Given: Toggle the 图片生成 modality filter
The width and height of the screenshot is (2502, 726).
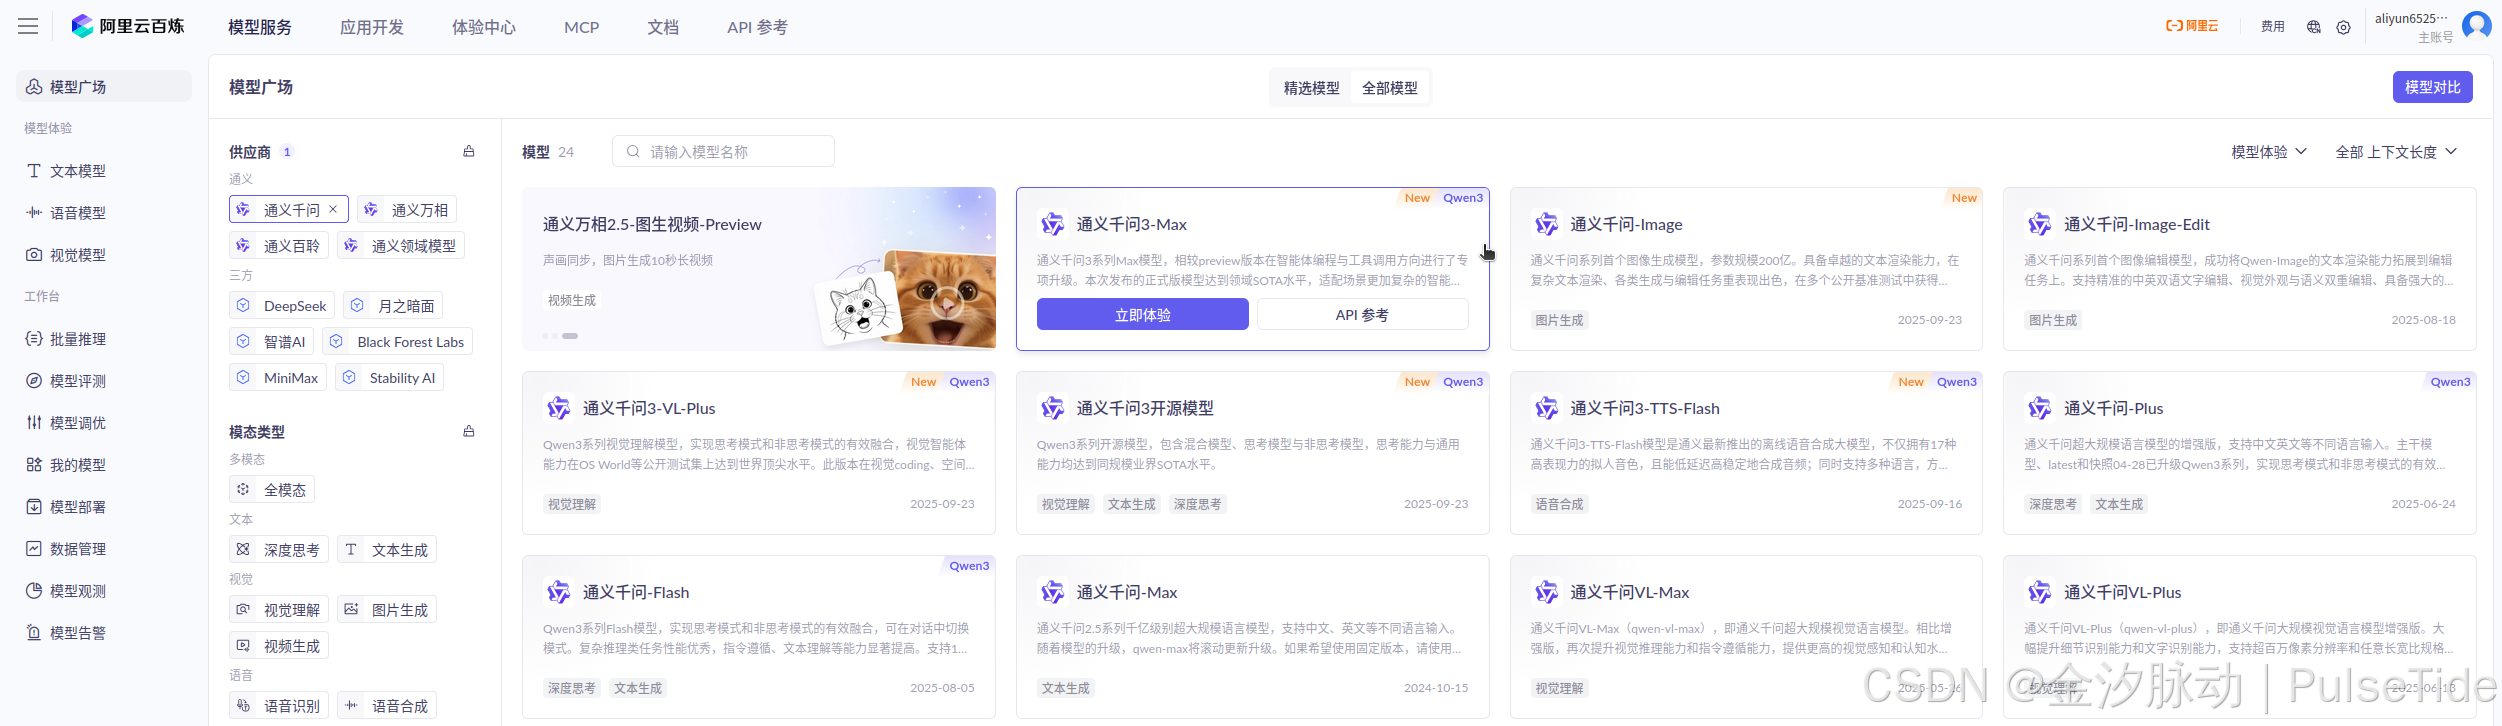Looking at the screenshot, I should click(x=387, y=610).
